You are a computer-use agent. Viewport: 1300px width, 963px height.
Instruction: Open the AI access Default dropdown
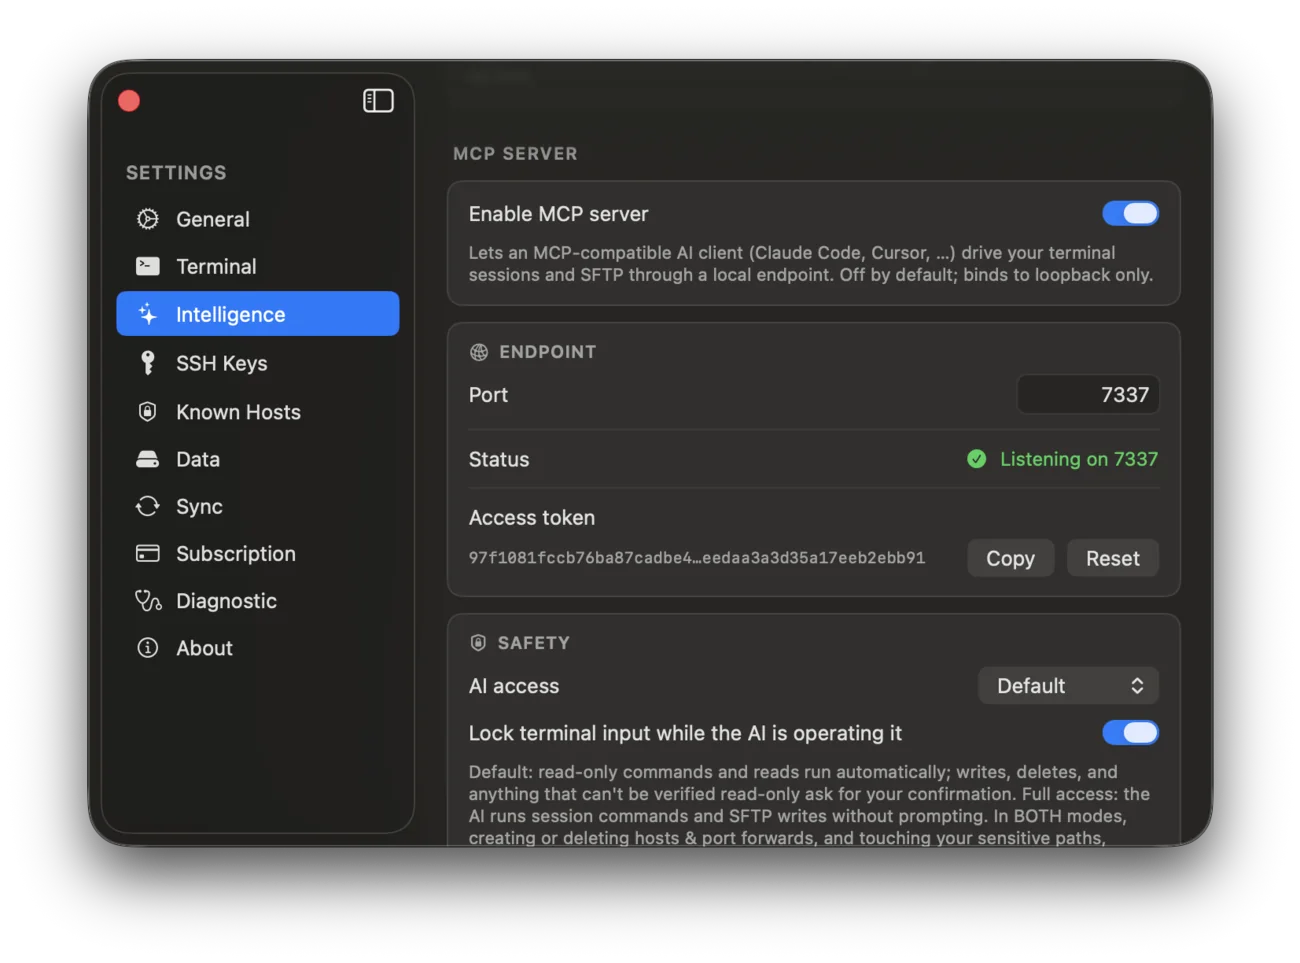[x=1068, y=686]
